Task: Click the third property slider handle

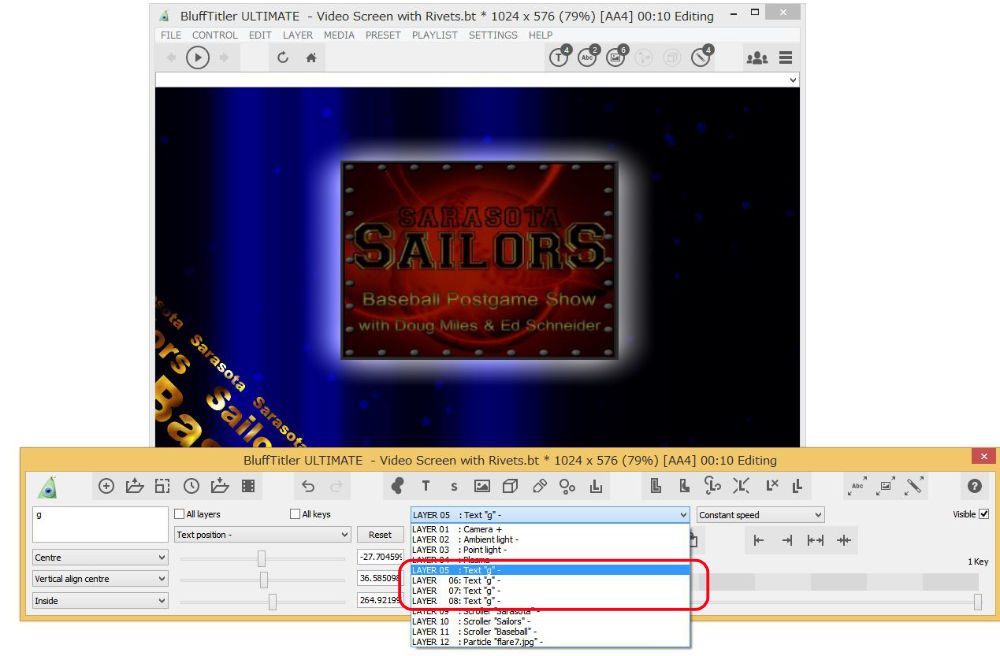Action: [272, 601]
